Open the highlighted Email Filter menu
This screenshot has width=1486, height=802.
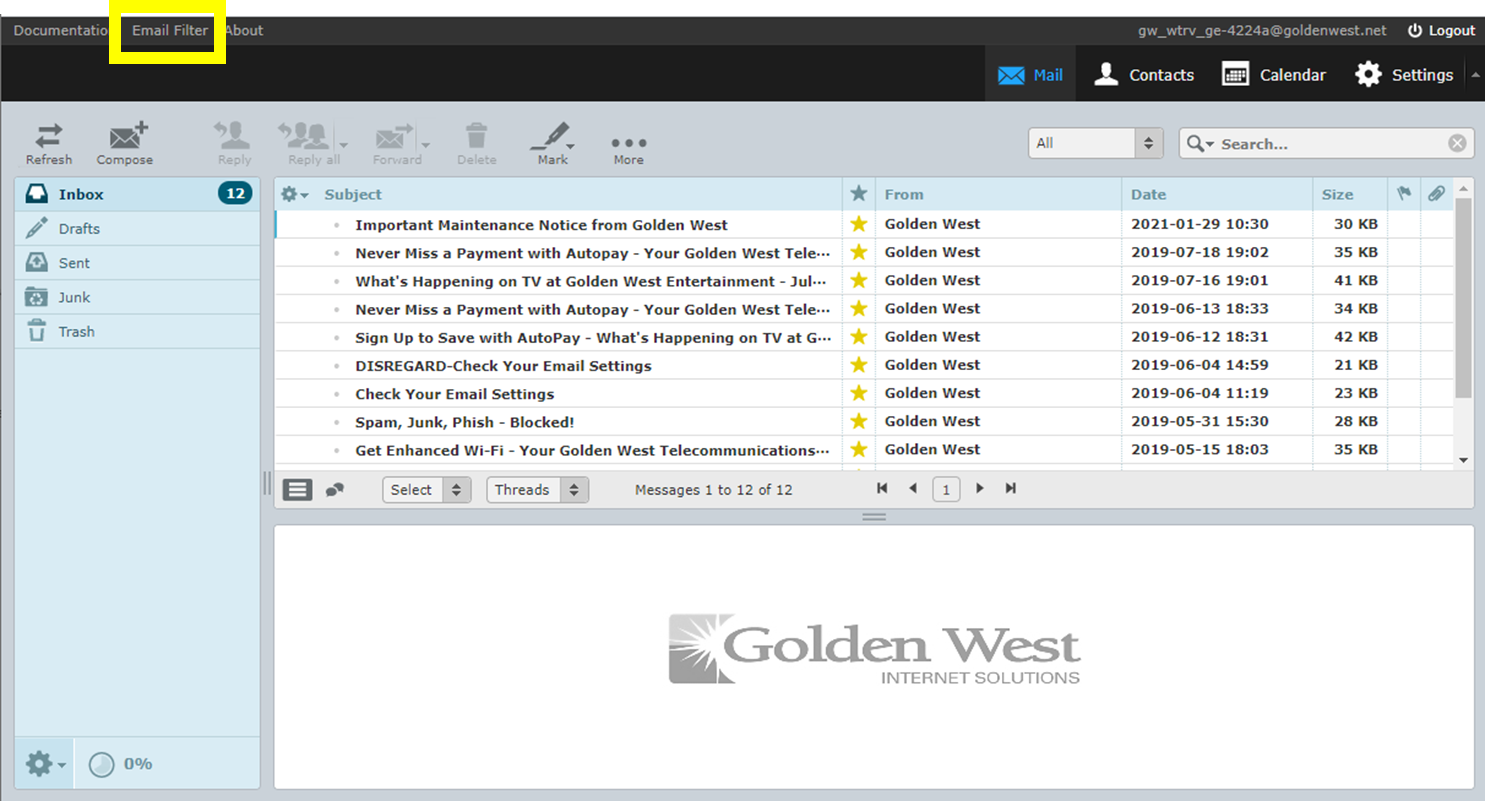pos(167,30)
